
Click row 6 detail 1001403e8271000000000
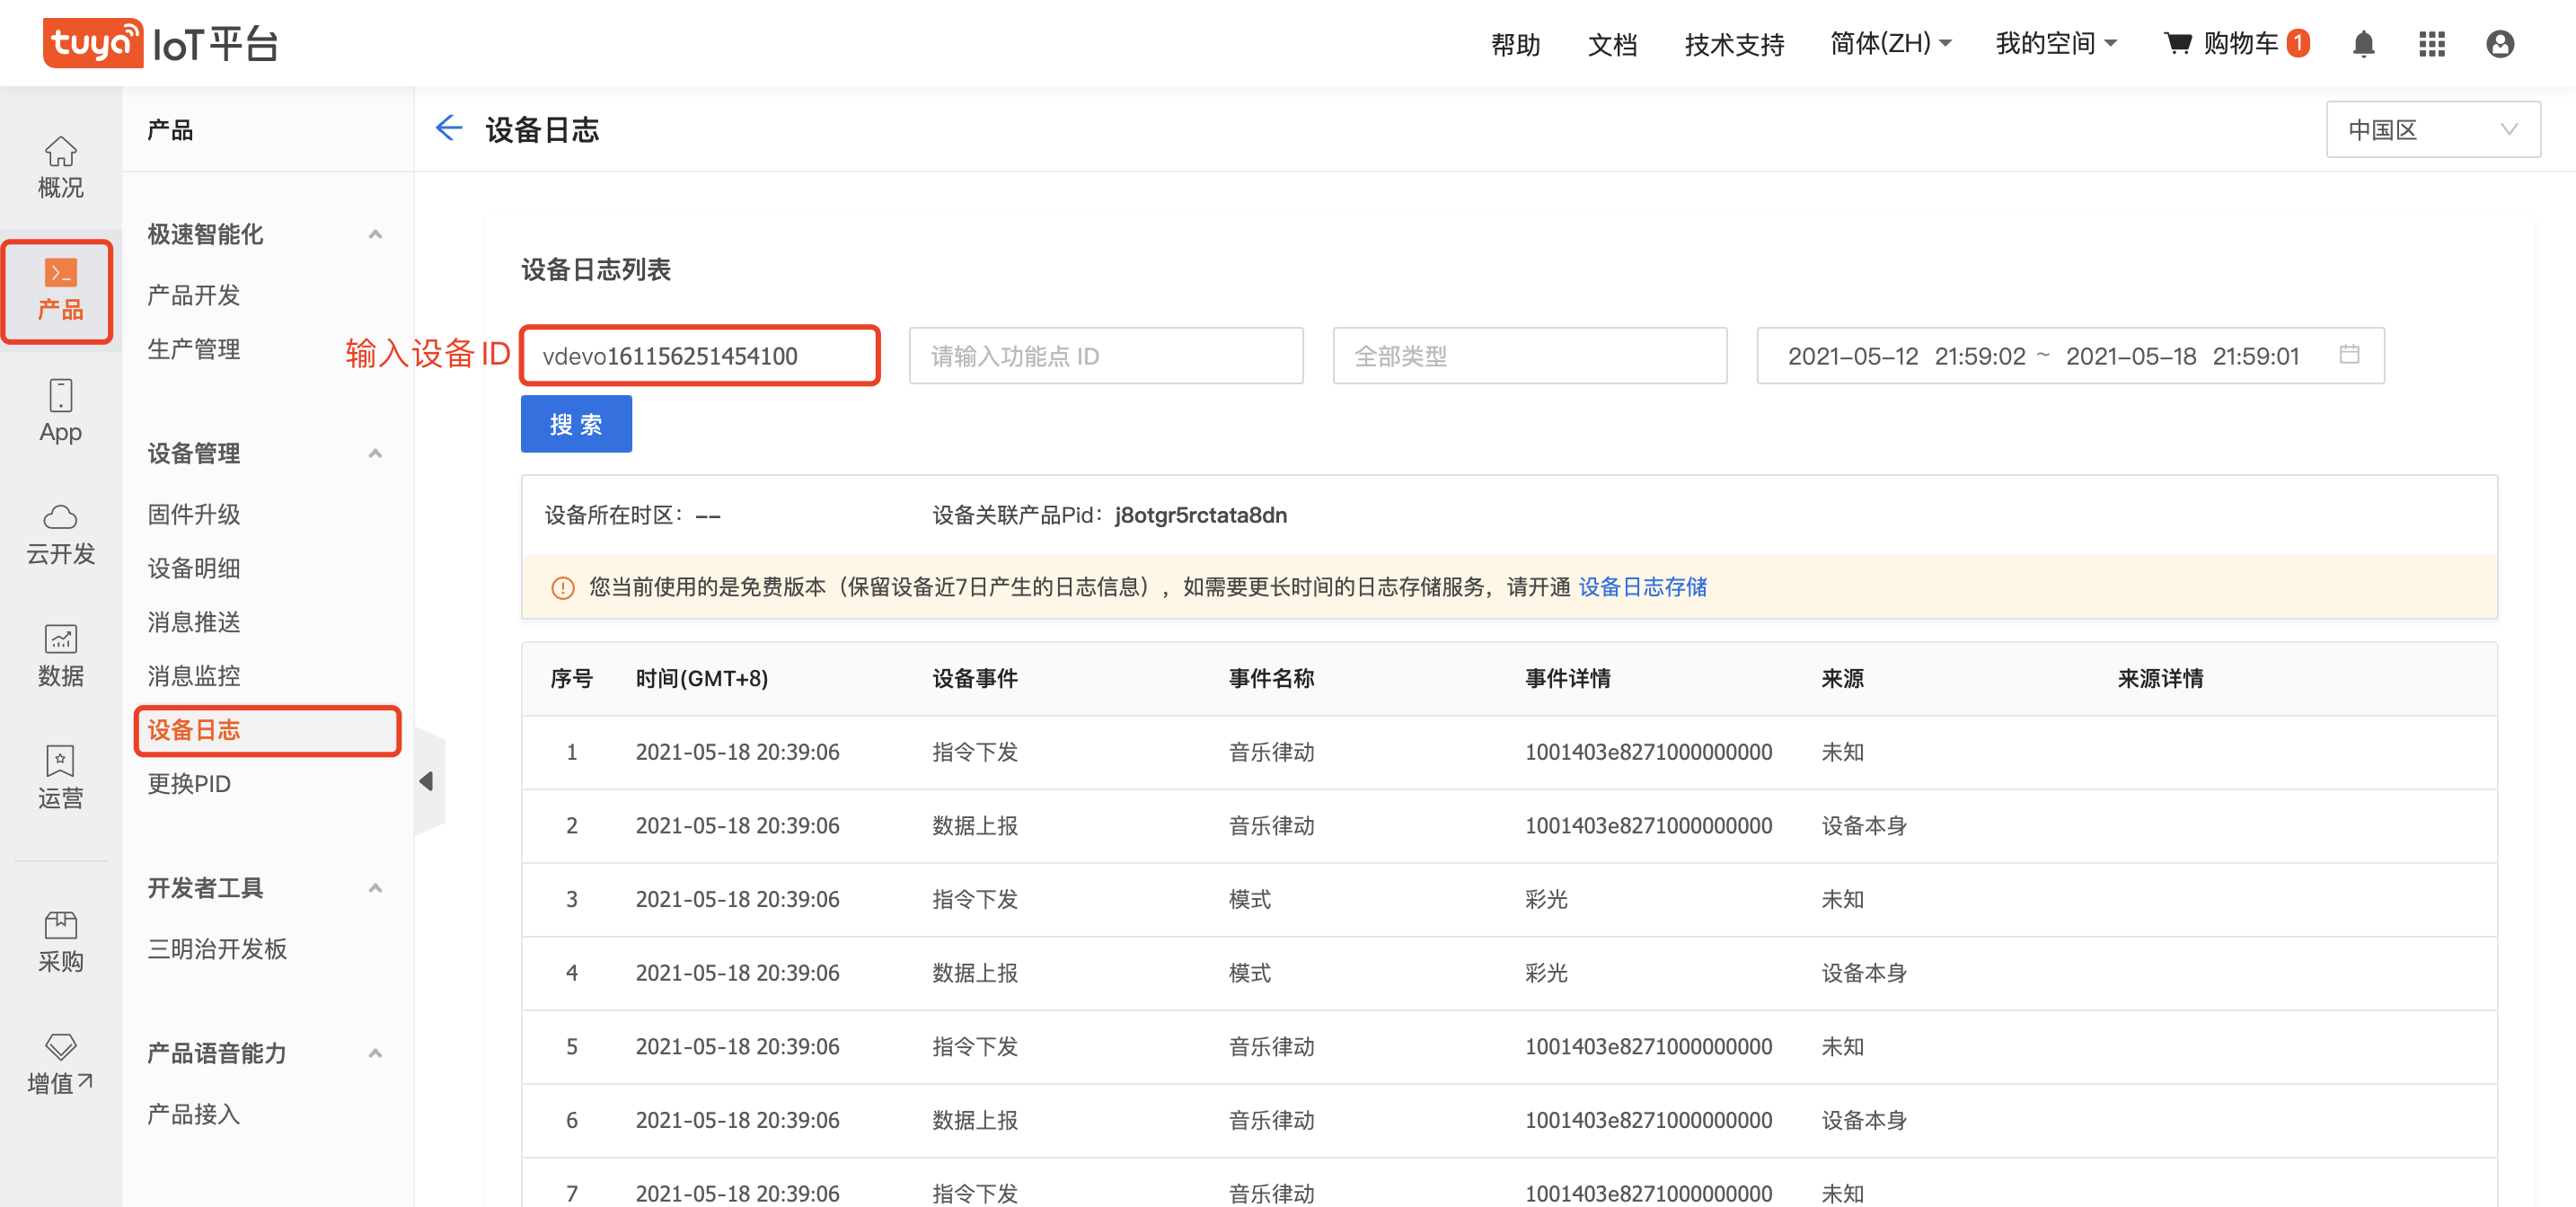(1648, 1120)
